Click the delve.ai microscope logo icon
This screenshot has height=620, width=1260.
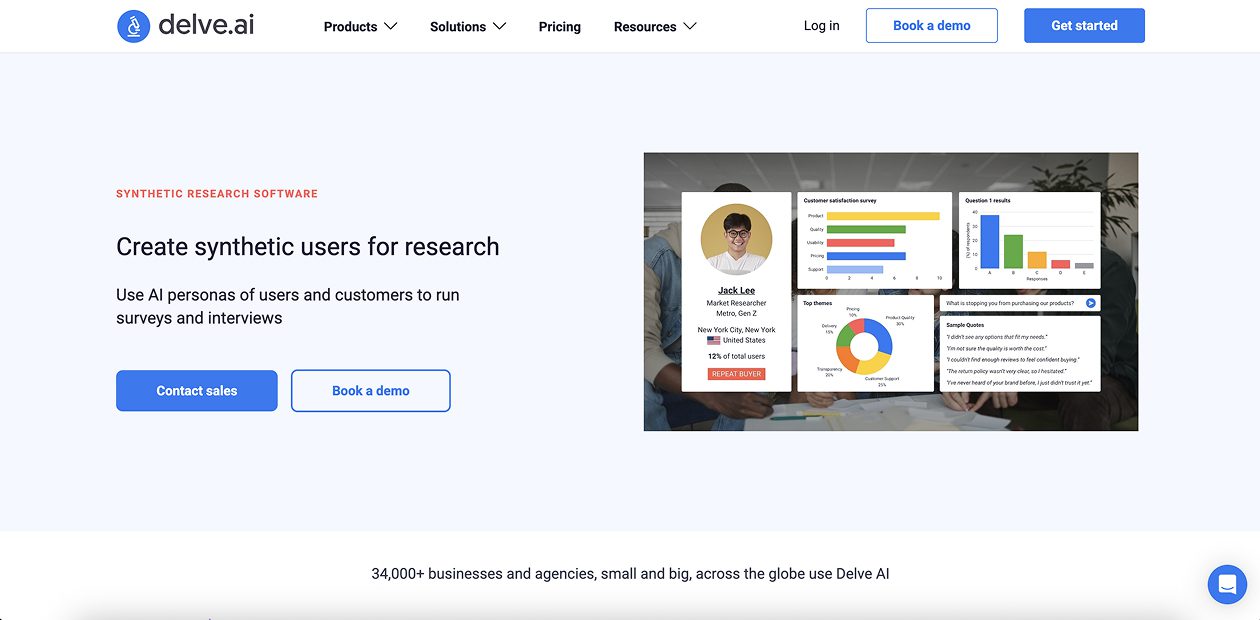point(133,26)
